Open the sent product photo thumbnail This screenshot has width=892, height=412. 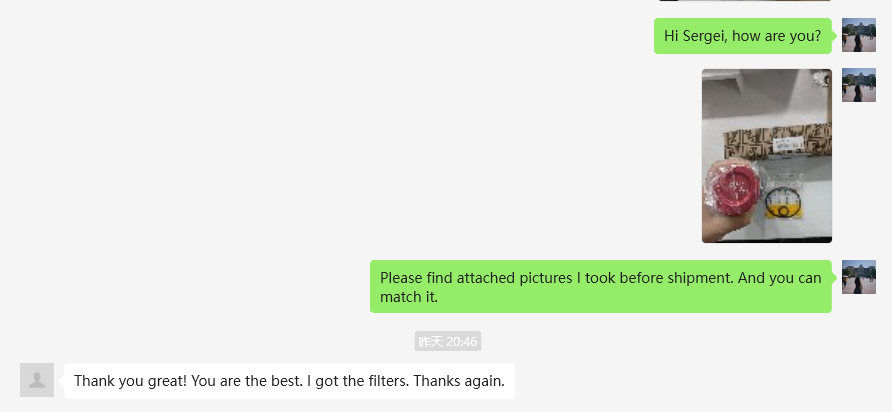tap(767, 155)
